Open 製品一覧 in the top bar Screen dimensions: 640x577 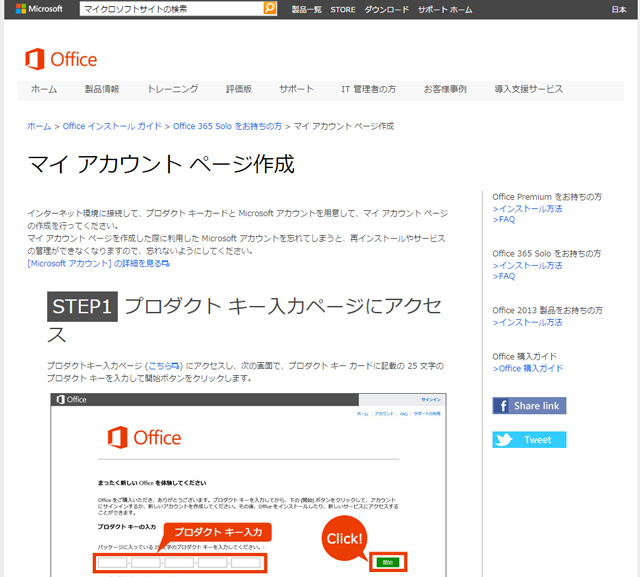tap(306, 9)
